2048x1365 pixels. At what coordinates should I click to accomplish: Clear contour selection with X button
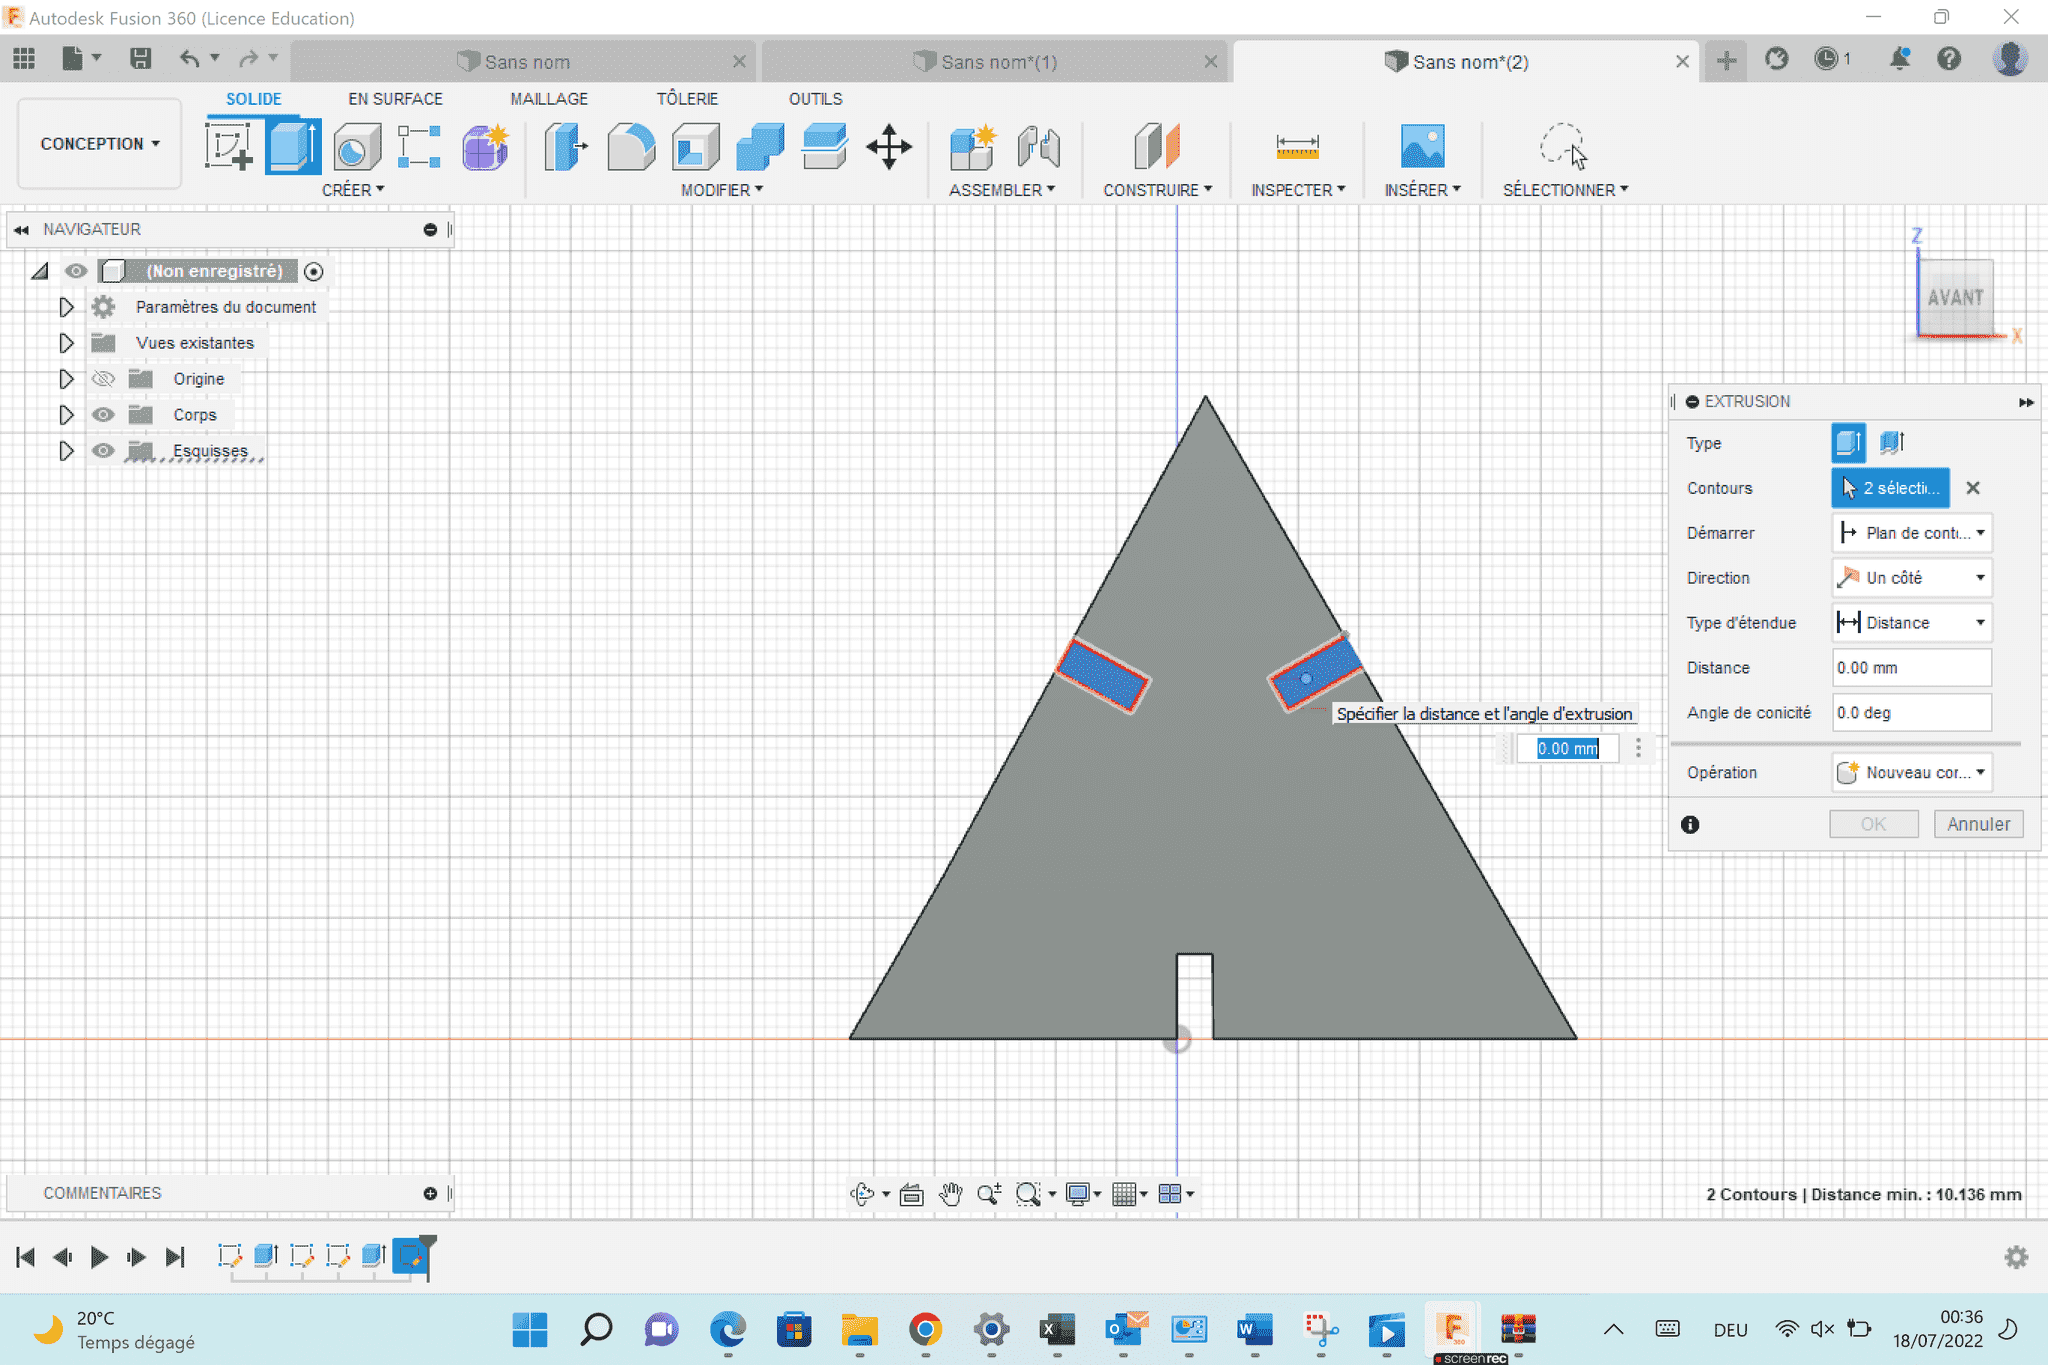pyautogui.click(x=1972, y=488)
